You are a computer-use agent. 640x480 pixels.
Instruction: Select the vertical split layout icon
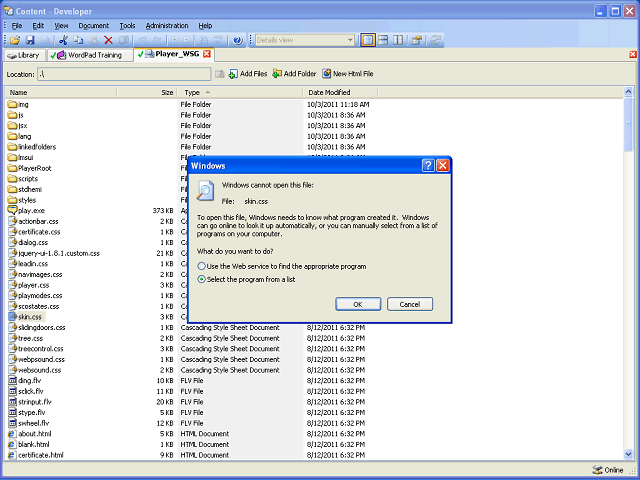pos(398,40)
